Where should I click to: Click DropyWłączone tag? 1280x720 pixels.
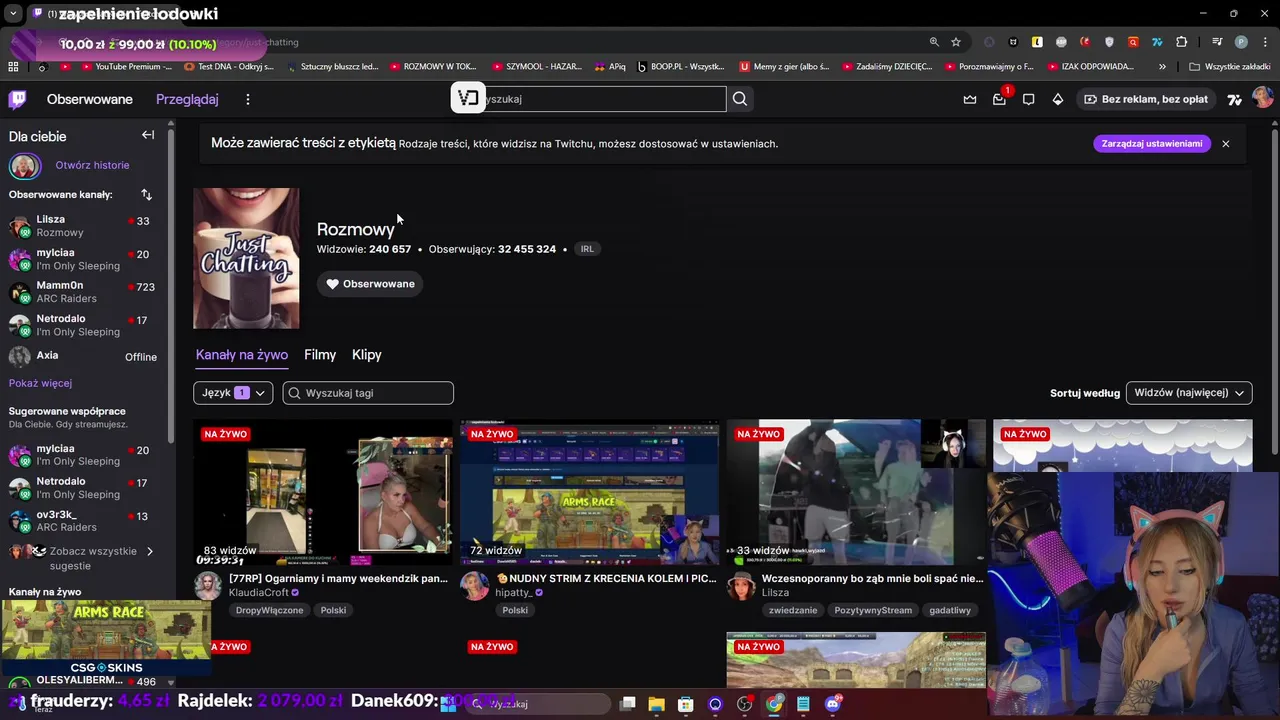269,610
